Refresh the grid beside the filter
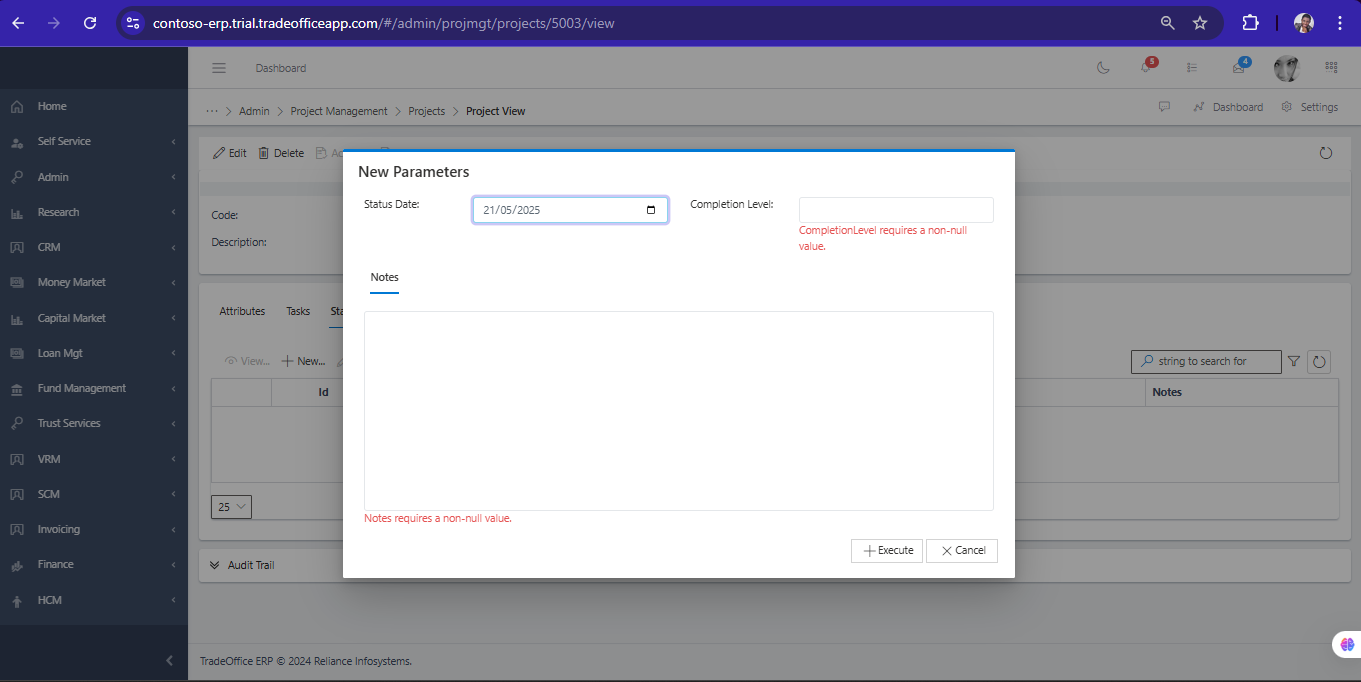Image resolution: width=1361 pixels, height=682 pixels. coord(1319,362)
